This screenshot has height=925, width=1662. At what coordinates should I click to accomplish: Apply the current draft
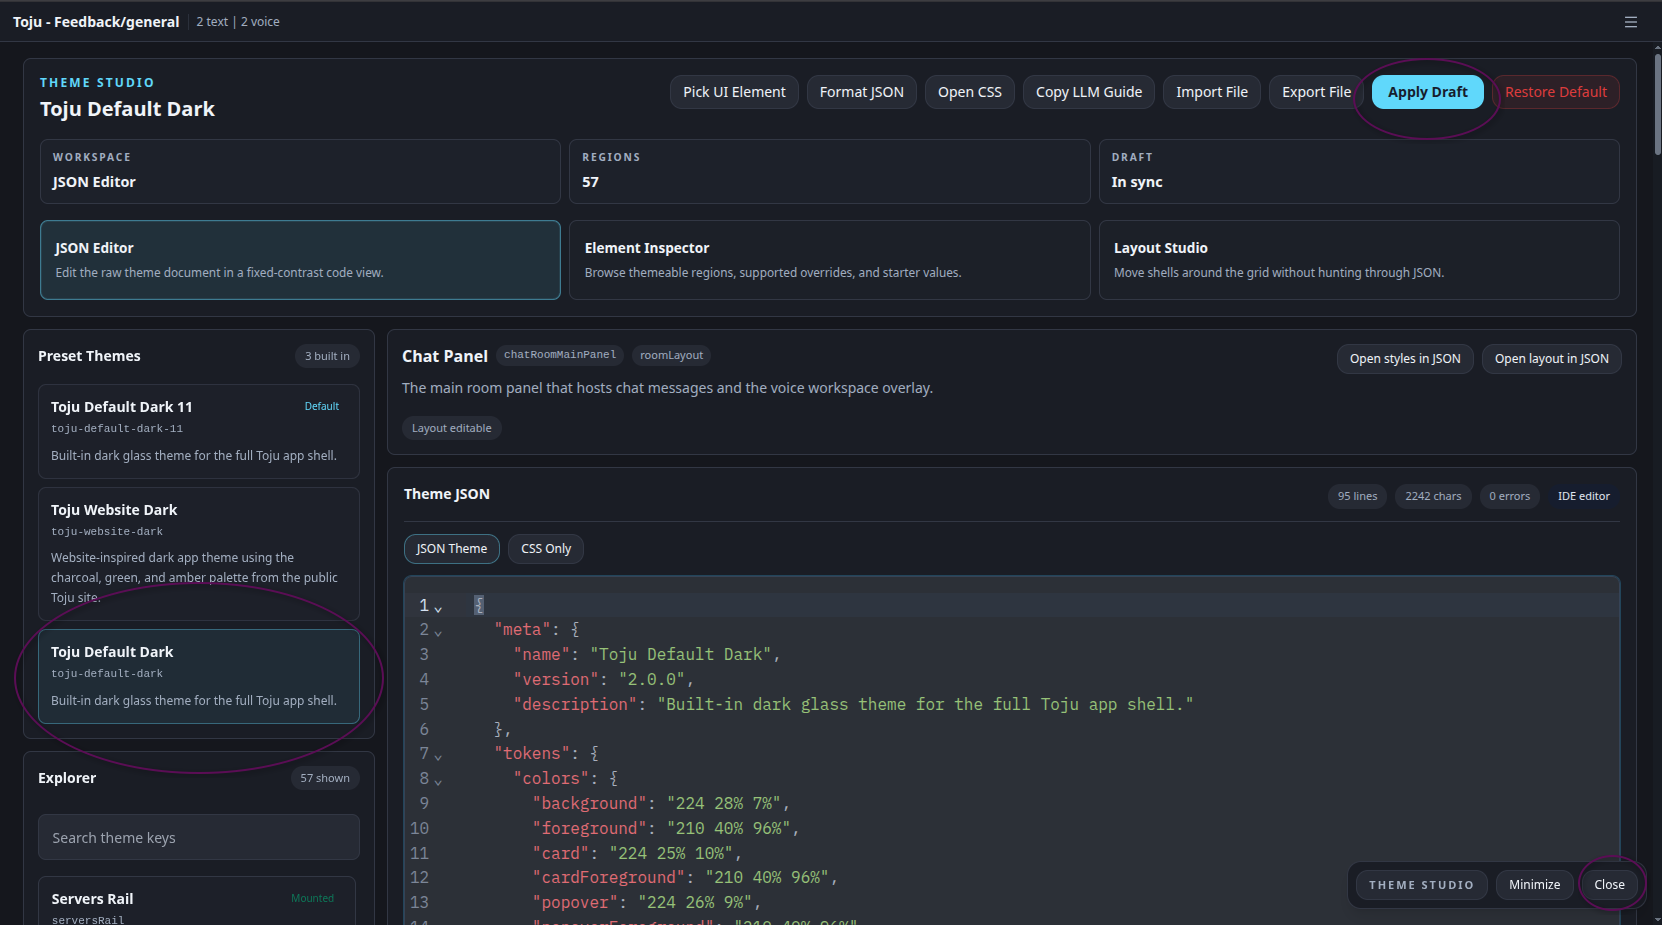click(1428, 92)
